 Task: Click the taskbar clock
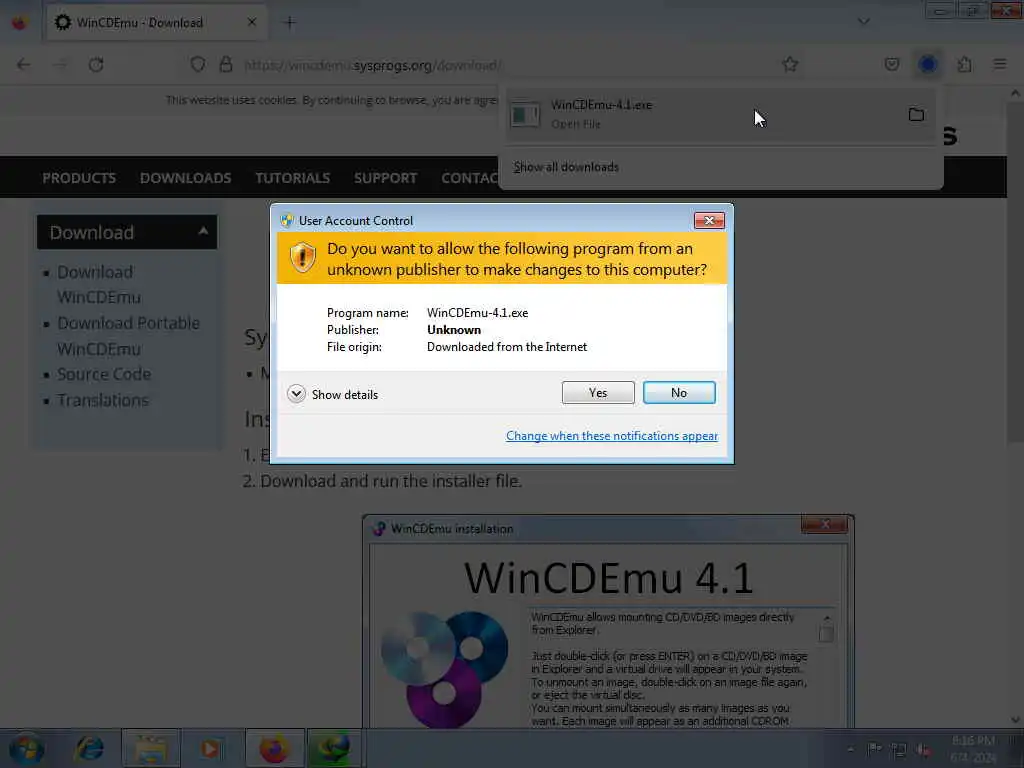(x=974, y=749)
